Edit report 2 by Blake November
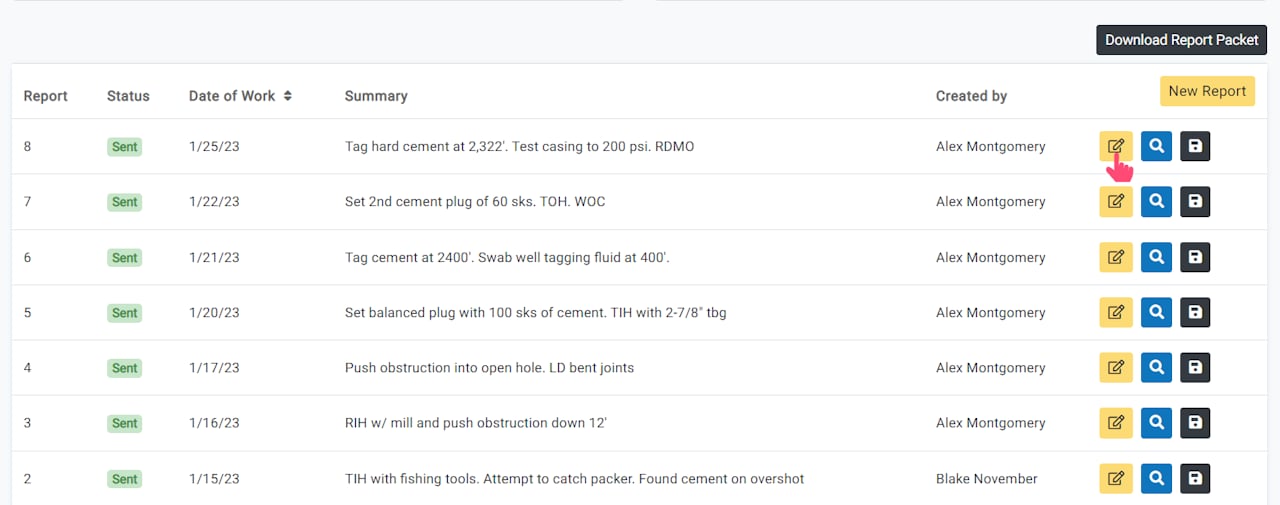Viewport: 1280px width, 505px height. [1116, 478]
